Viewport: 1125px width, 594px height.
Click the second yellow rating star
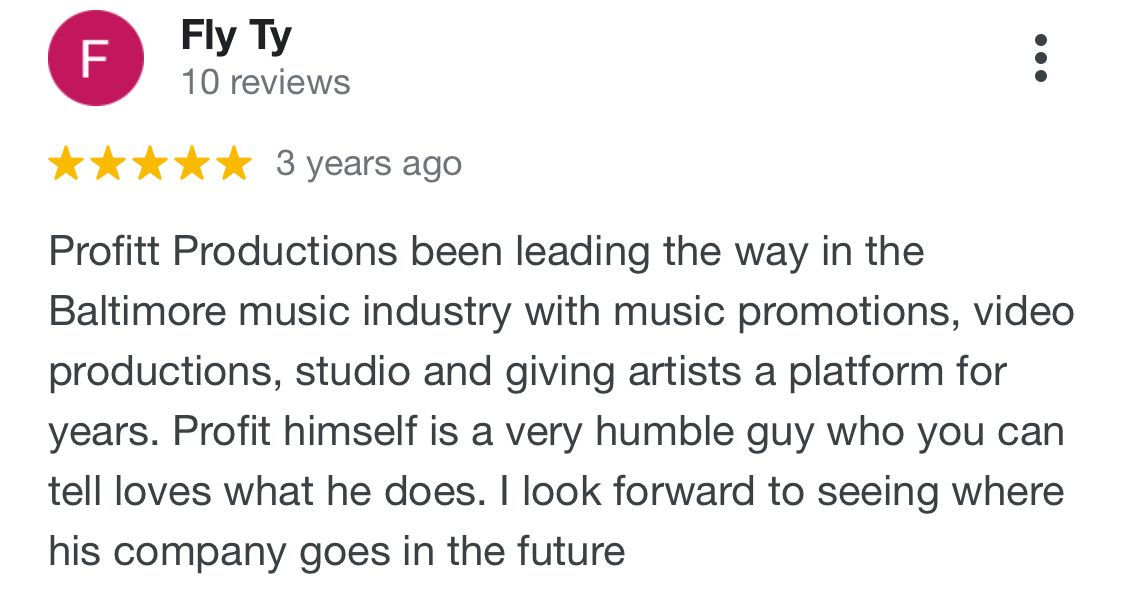[x=107, y=164]
